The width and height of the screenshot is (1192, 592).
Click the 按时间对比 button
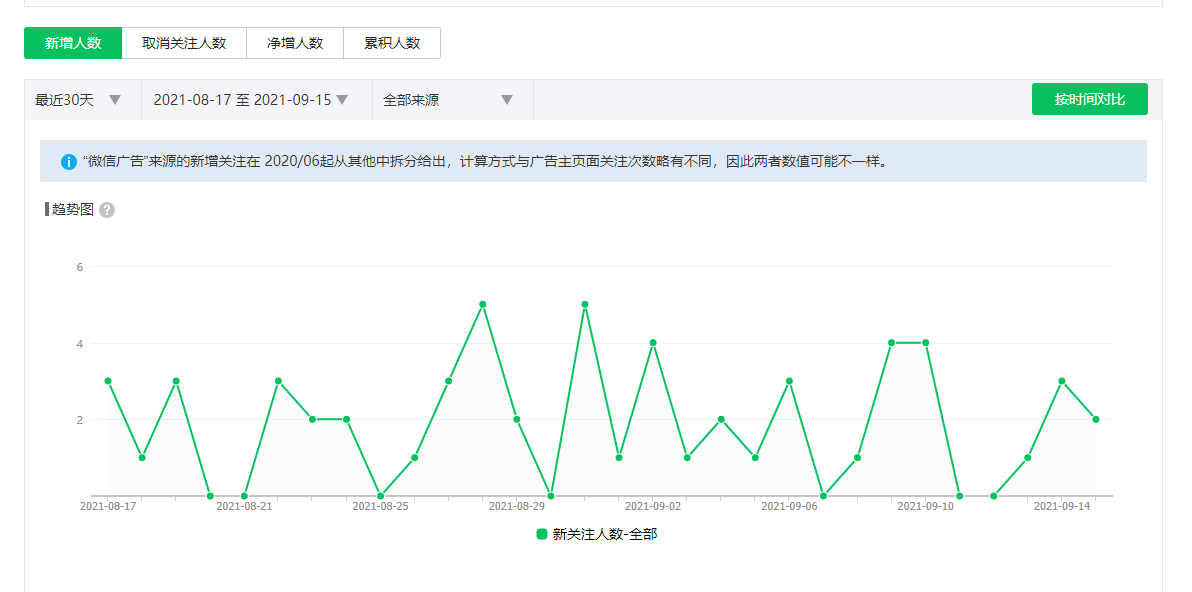coord(1089,100)
